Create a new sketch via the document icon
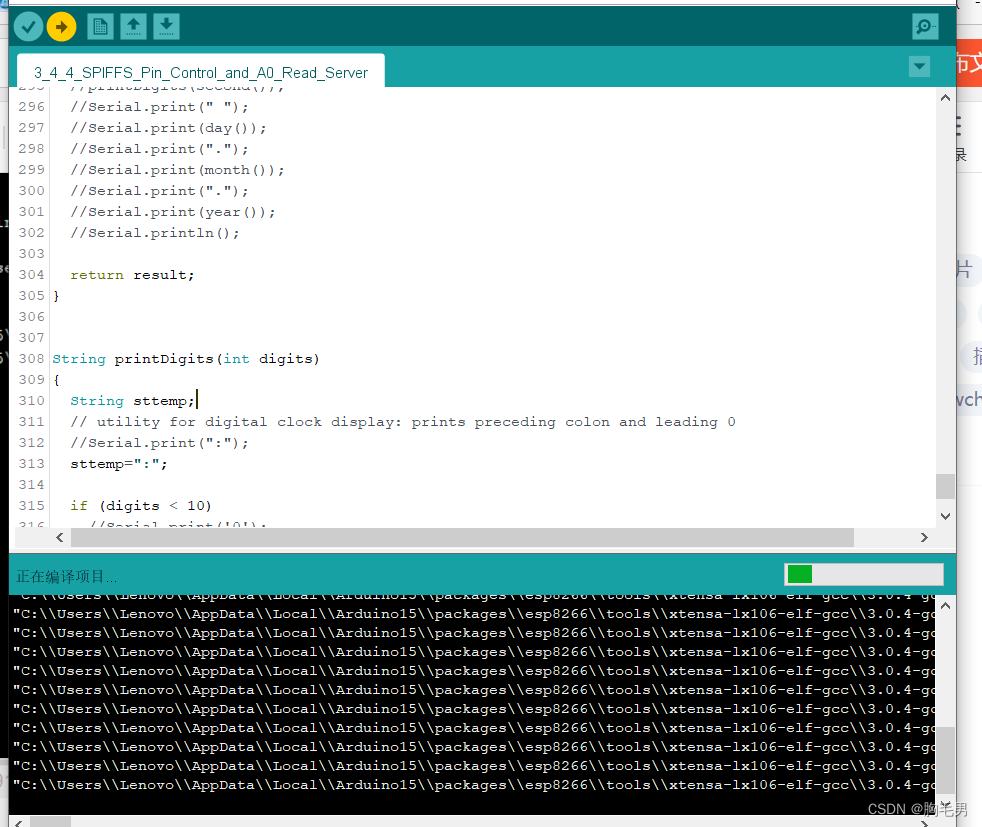The height and width of the screenshot is (827, 982). pyautogui.click(x=100, y=26)
